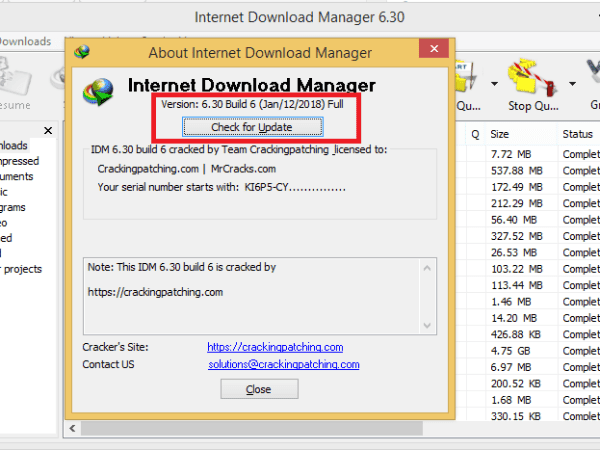Select the Music category
Image resolution: width=600 pixels, height=450 pixels.
point(4,192)
